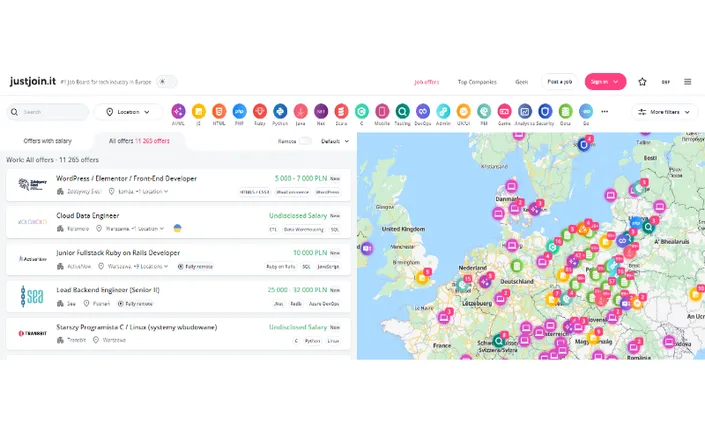Choose the HTML category icon
705x427 pixels.
click(x=219, y=111)
